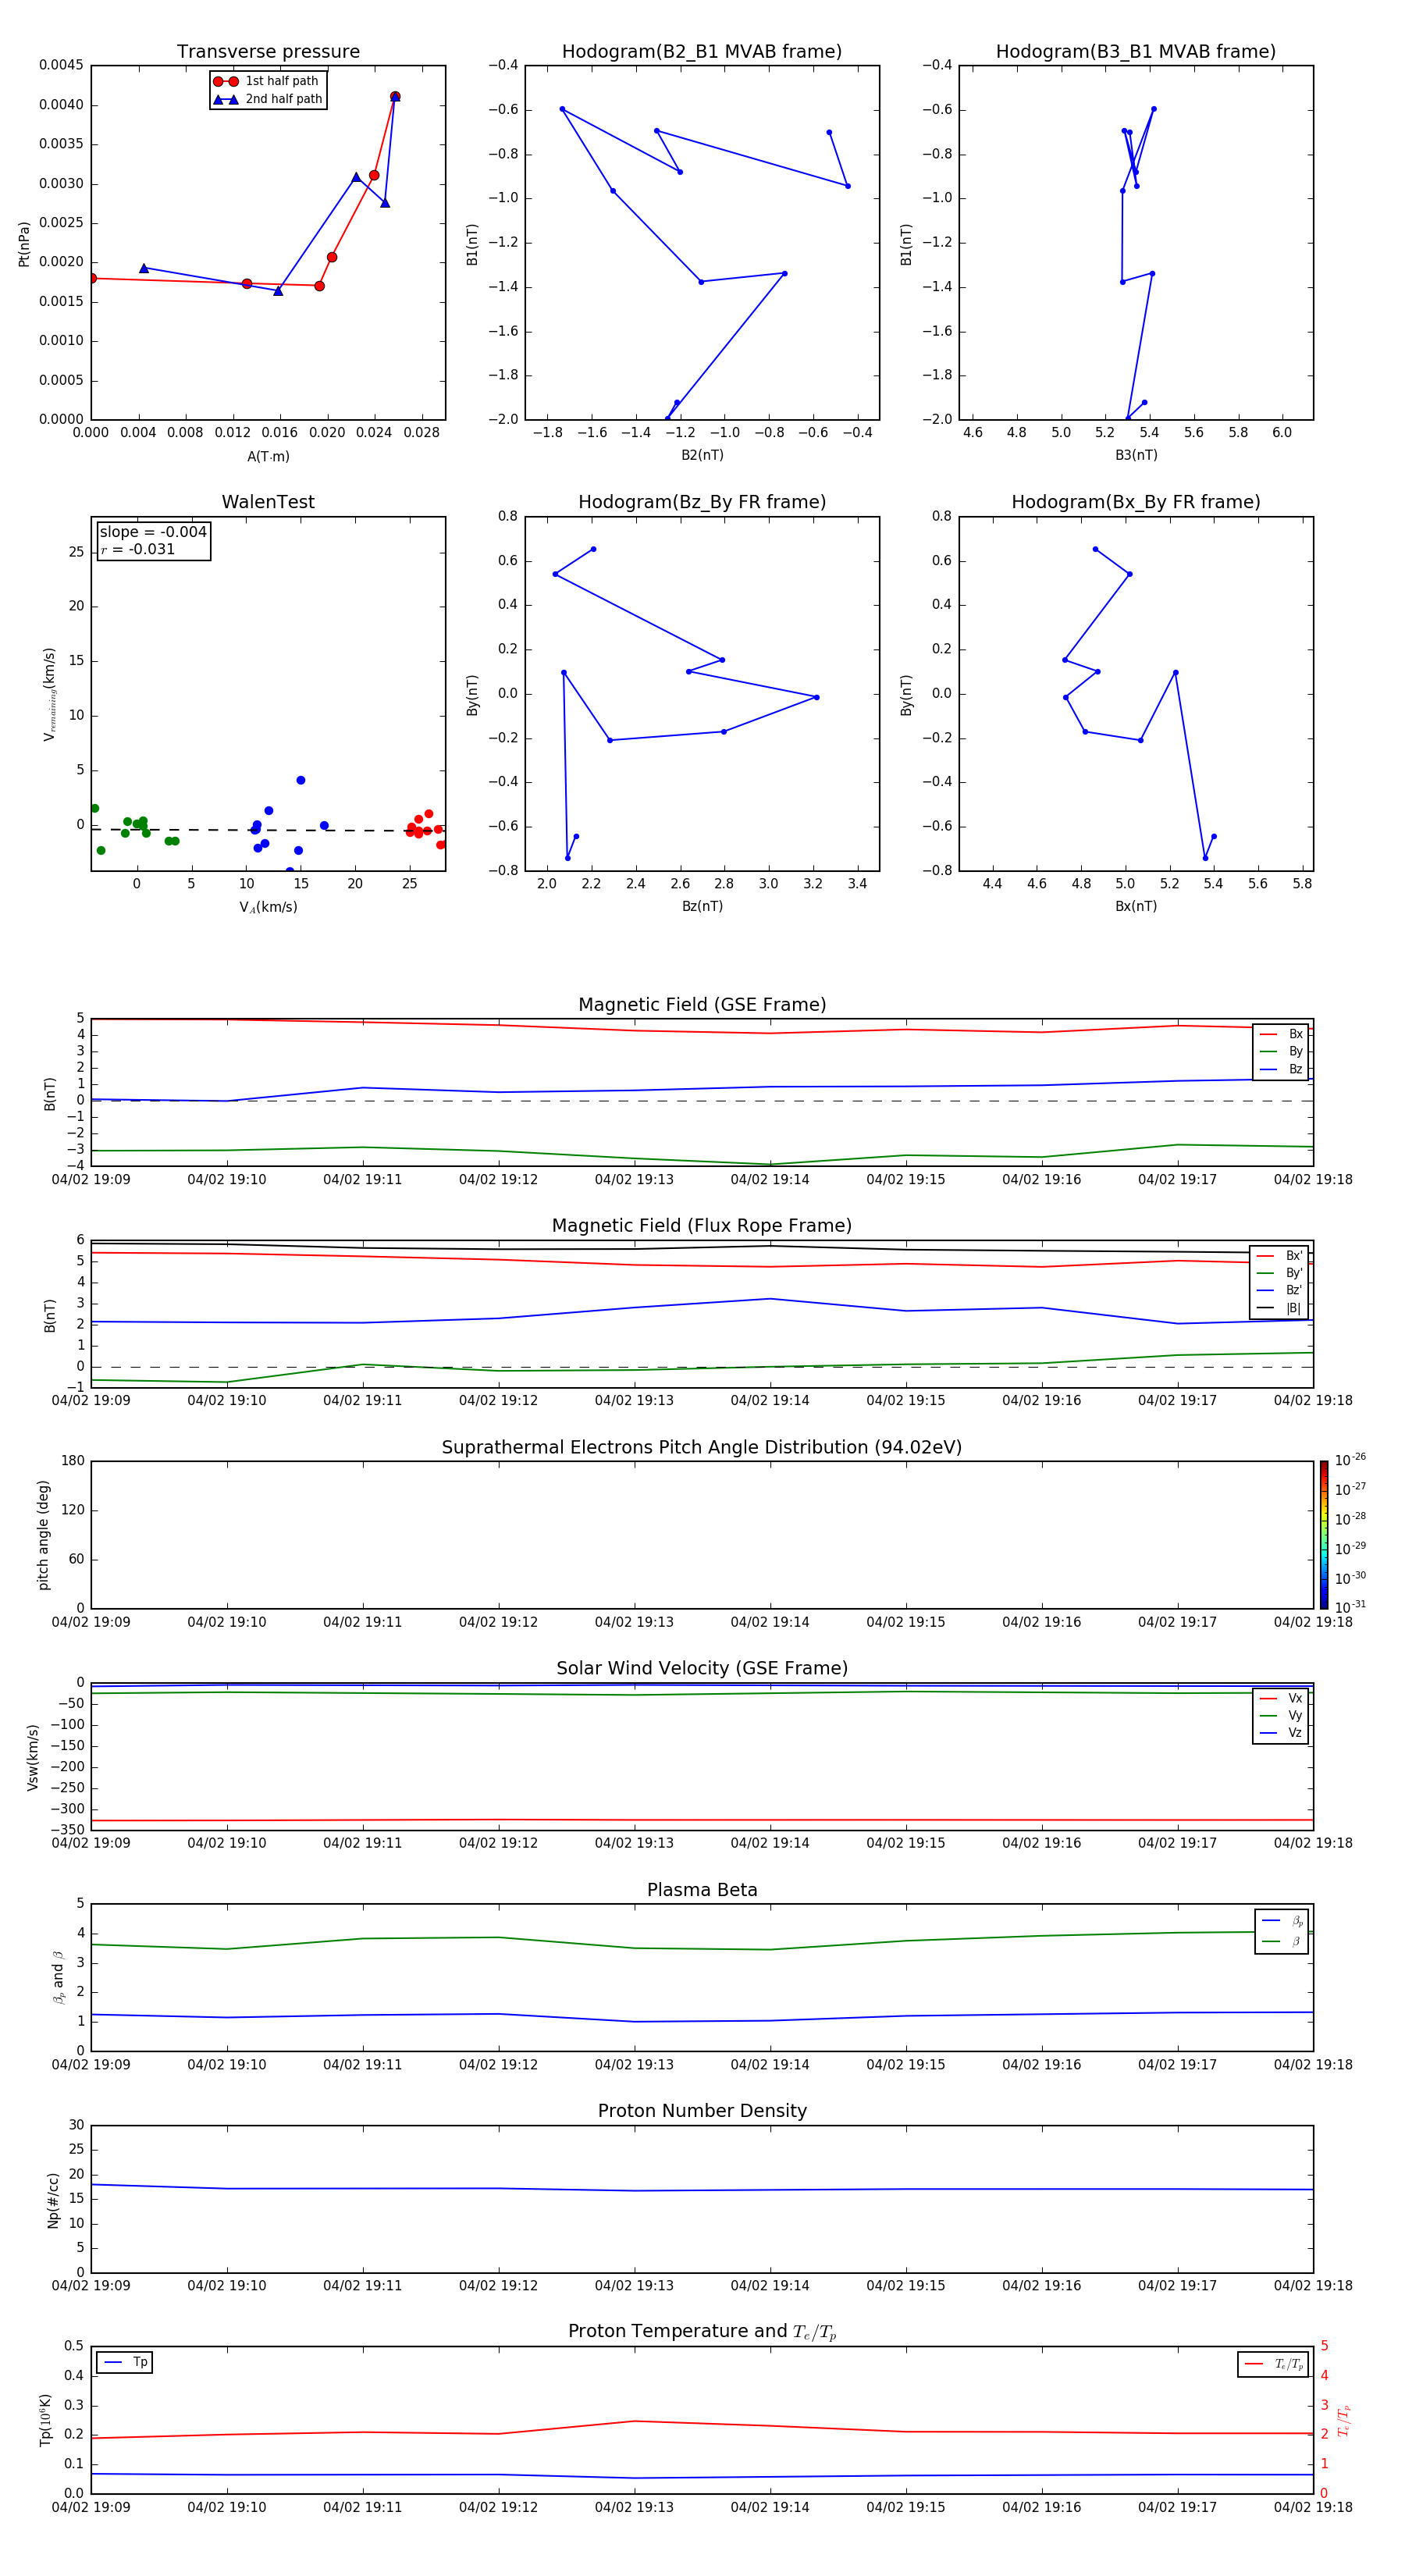Viewport: 1405px width, 2576px height.
Task: Click the 'pitch angle (deg)' y-axis label
Action: tap(43, 1535)
